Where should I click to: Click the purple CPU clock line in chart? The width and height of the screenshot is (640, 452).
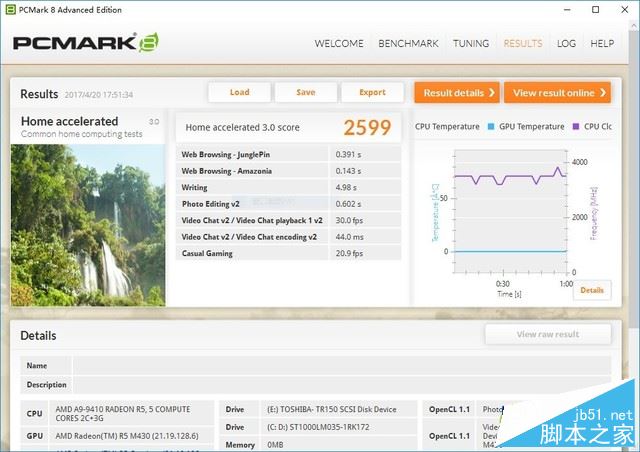coord(510,177)
